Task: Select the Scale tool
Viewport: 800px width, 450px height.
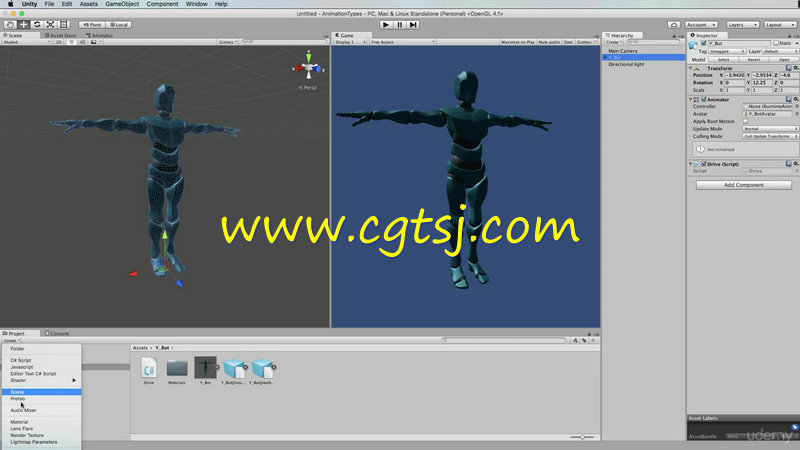Action: [x=50, y=24]
